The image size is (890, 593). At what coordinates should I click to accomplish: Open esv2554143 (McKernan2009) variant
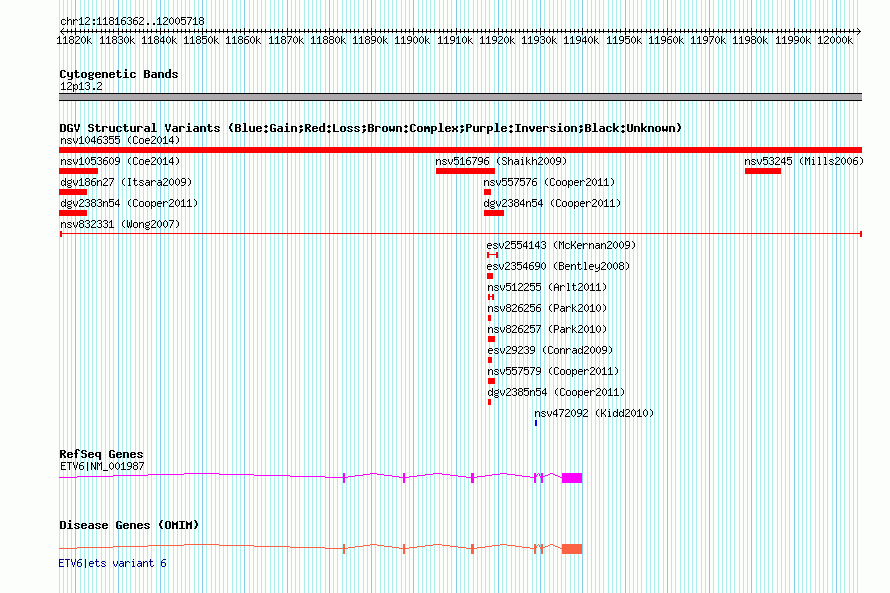coord(561,245)
